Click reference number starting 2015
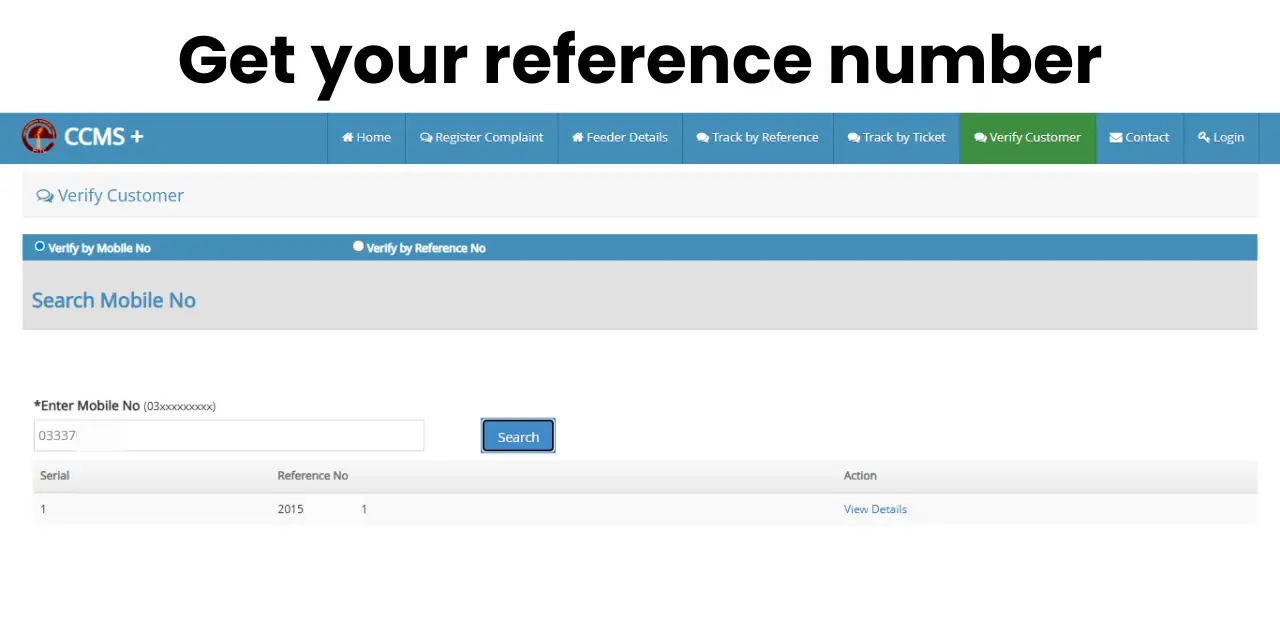 322,509
